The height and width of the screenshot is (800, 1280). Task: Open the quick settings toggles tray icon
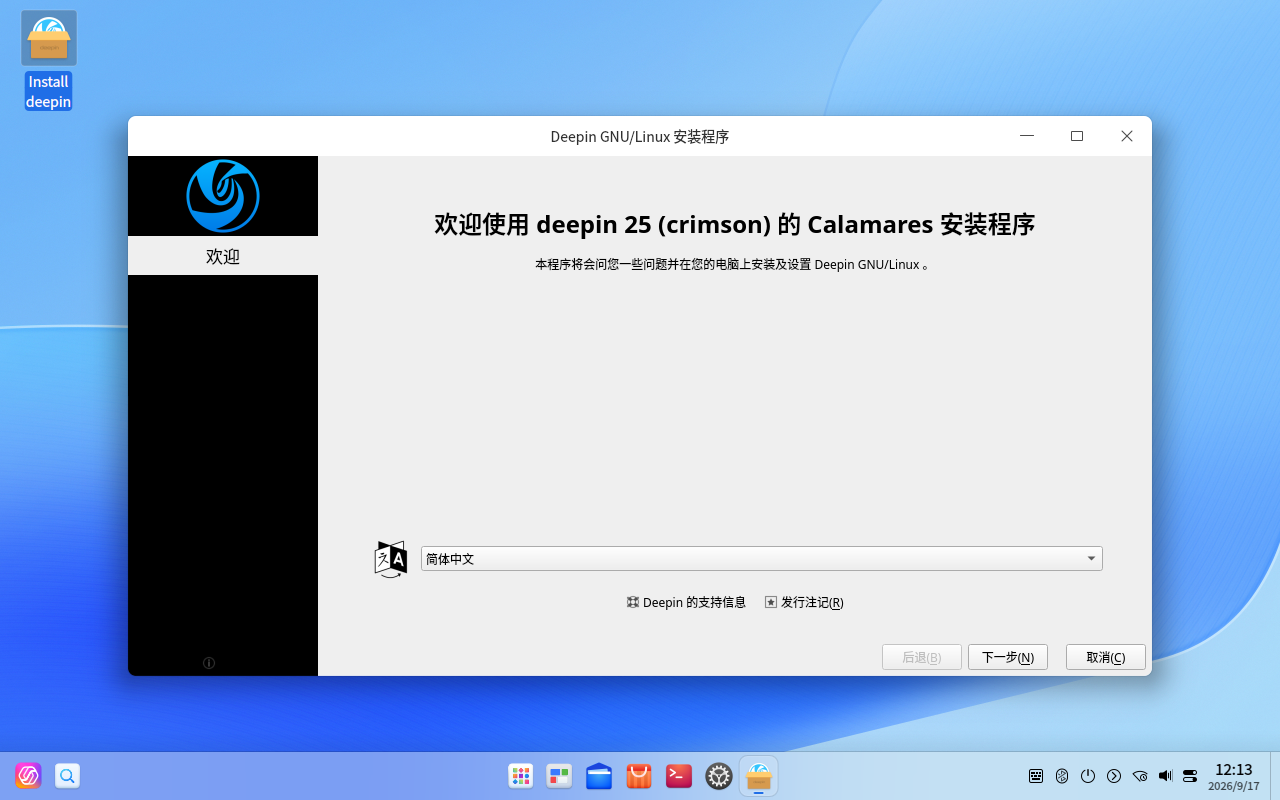pos(1190,775)
